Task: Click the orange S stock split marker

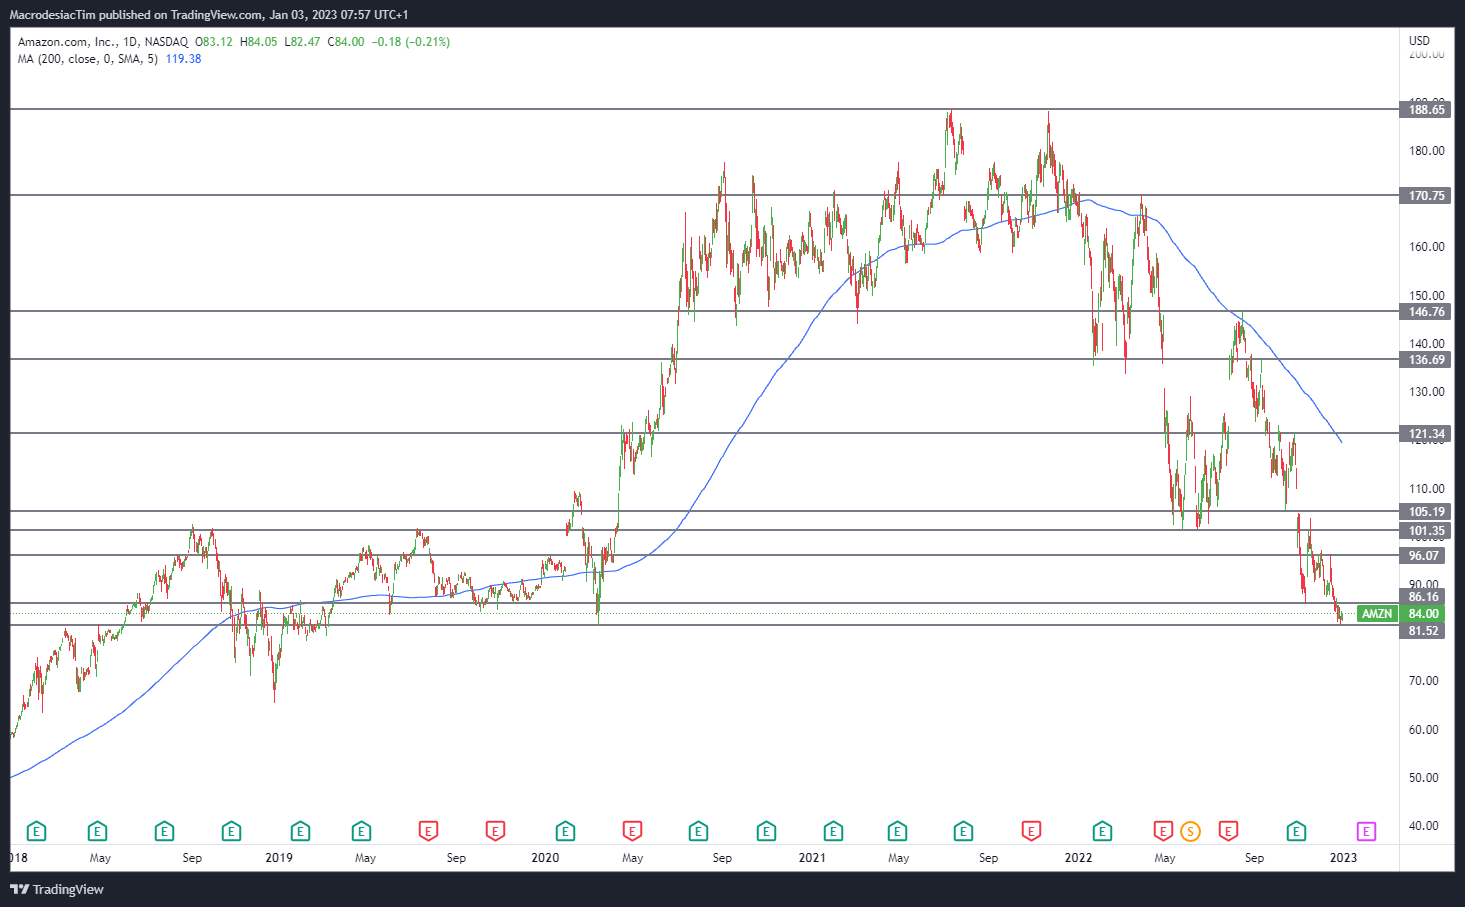Action: coord(1190,831)
